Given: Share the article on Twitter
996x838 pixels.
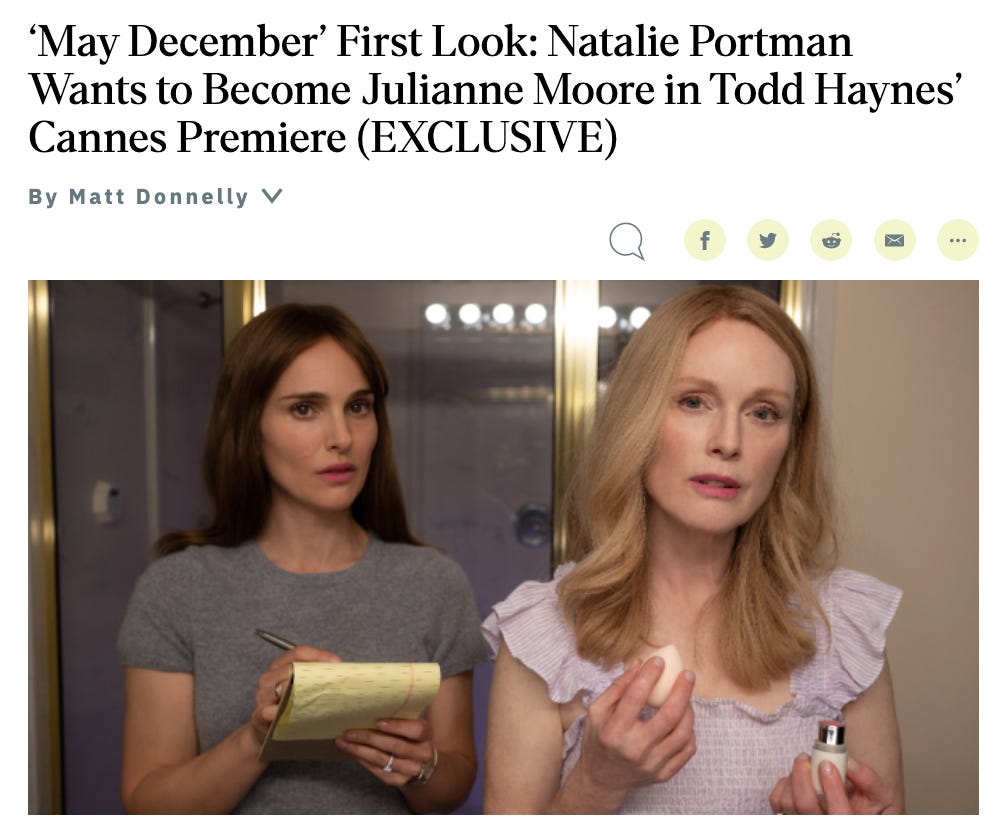Looking at the screenshot, I should [768, 240].
